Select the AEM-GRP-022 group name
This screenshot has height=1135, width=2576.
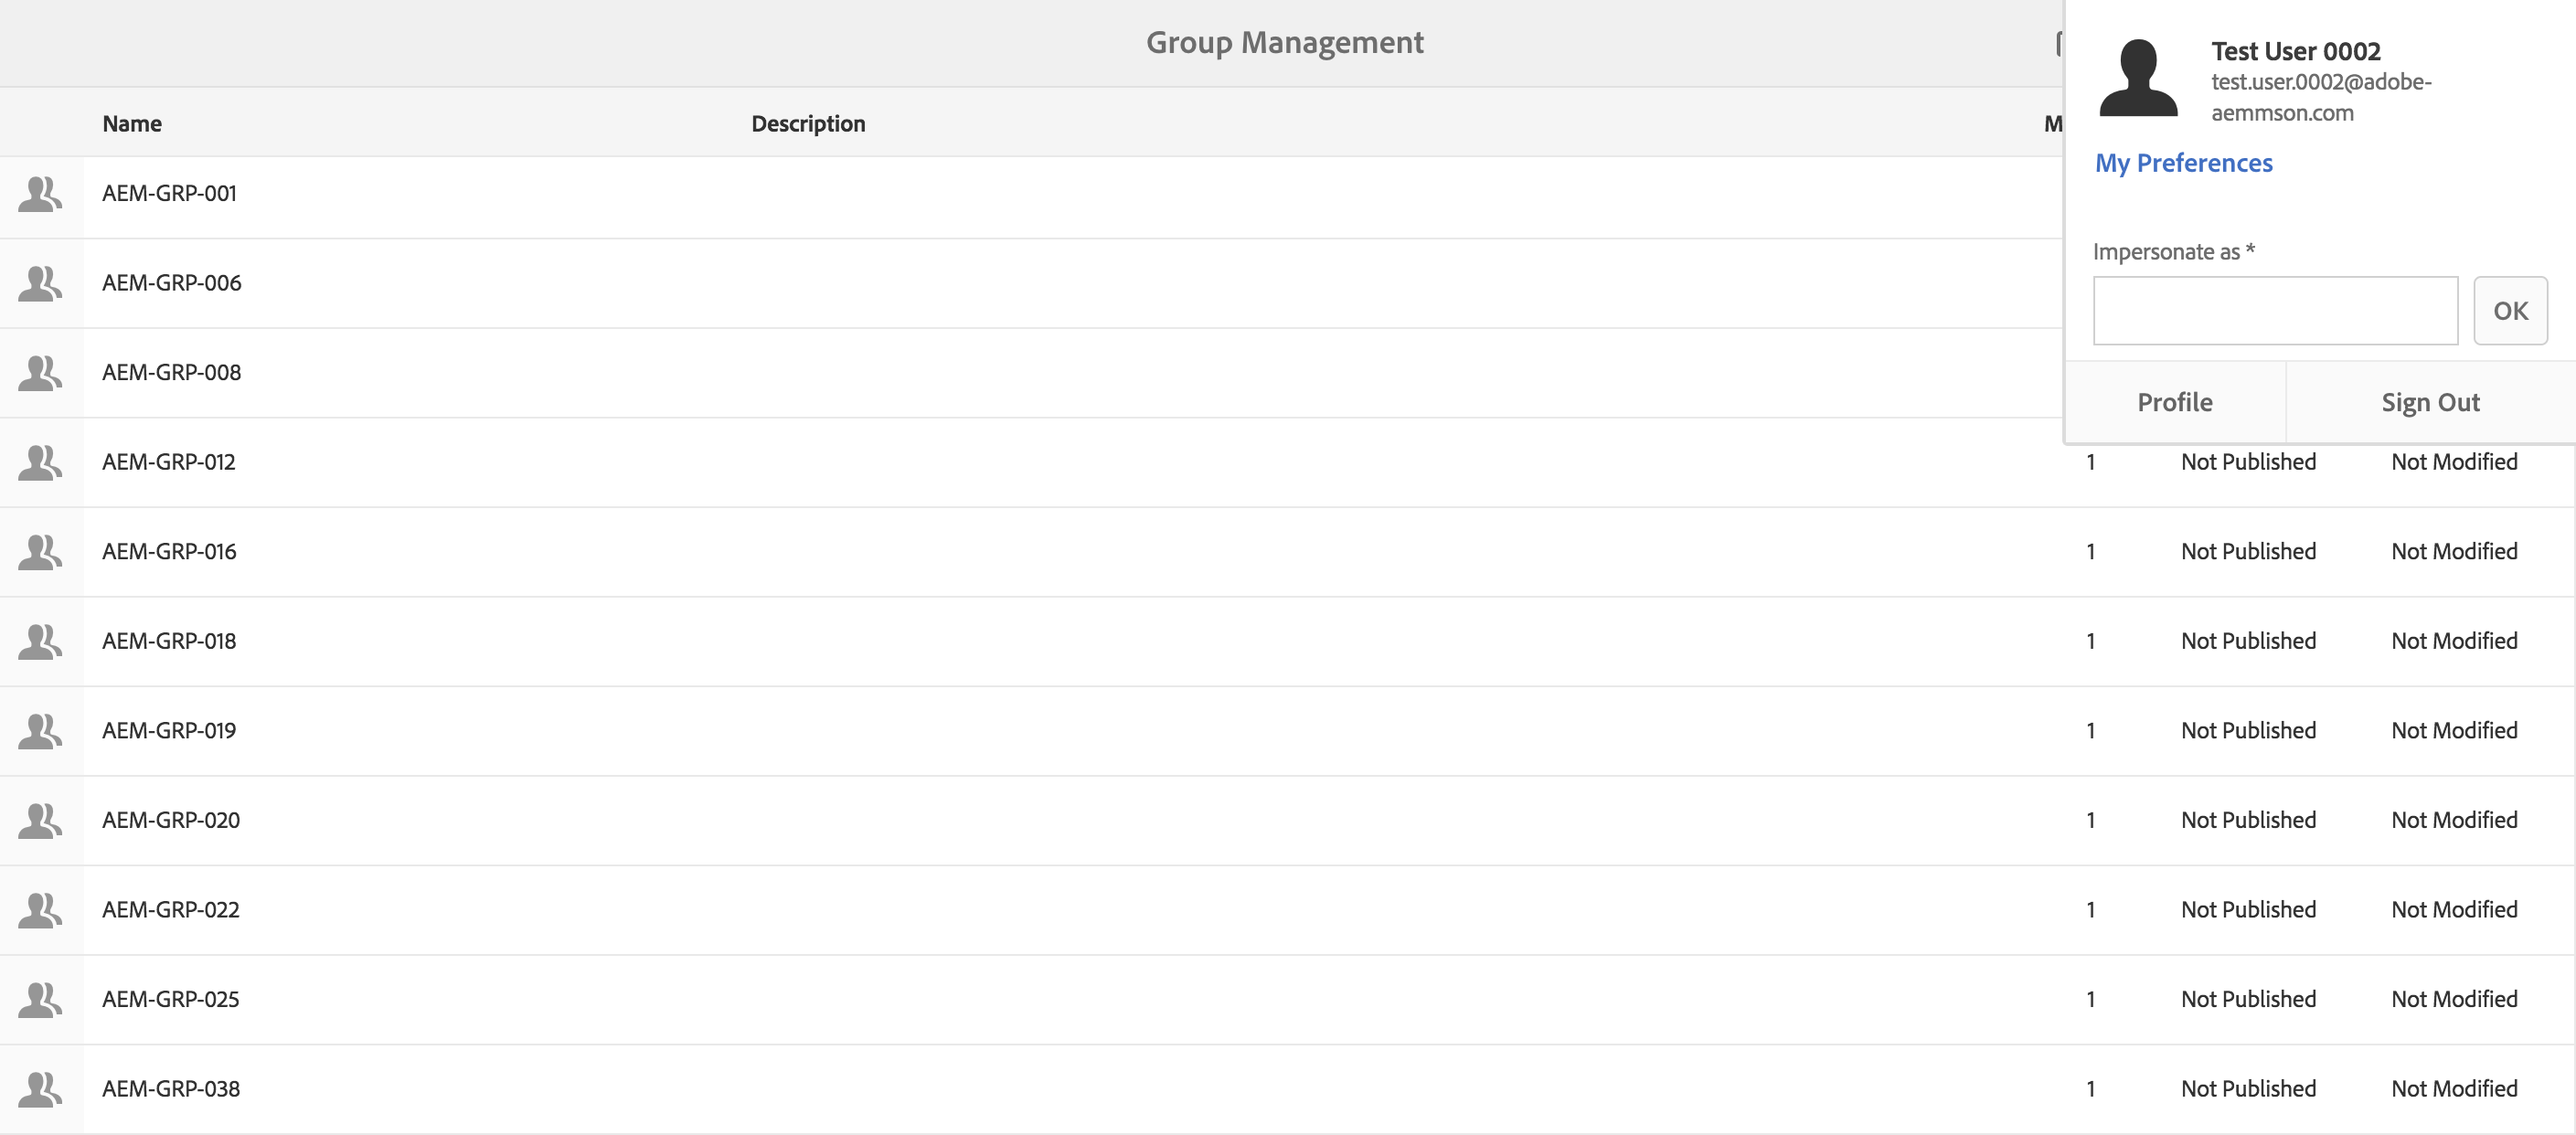pos(171,910)
